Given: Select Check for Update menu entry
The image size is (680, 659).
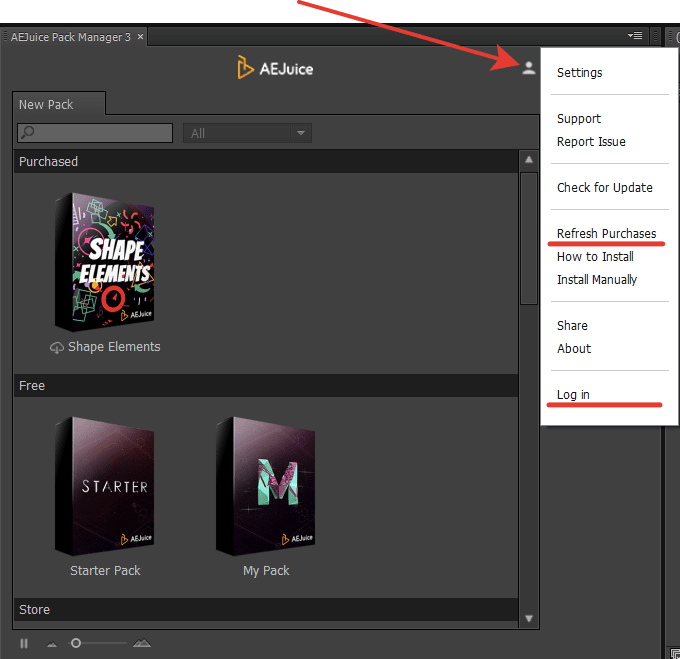Looking at the screenshot, I should pos(605,187).
